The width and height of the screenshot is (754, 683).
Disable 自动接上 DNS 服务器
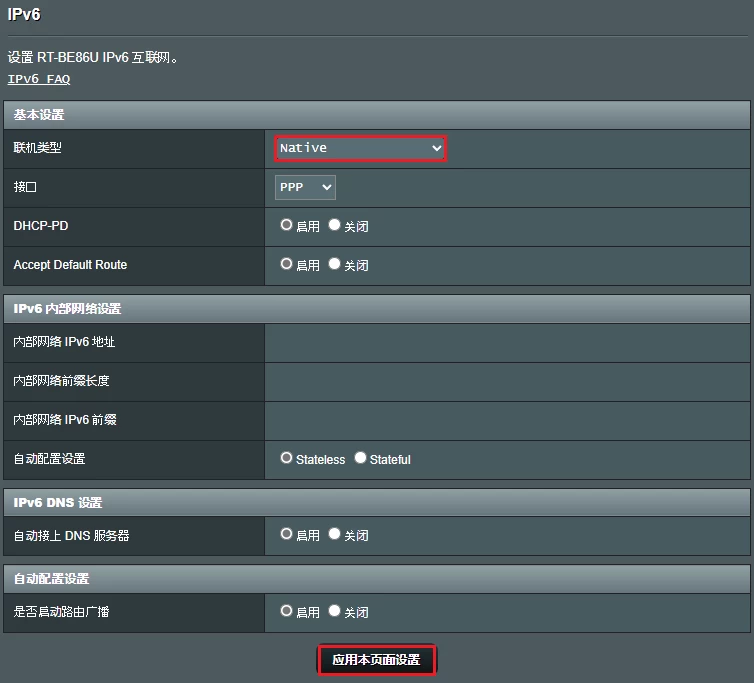335,535
